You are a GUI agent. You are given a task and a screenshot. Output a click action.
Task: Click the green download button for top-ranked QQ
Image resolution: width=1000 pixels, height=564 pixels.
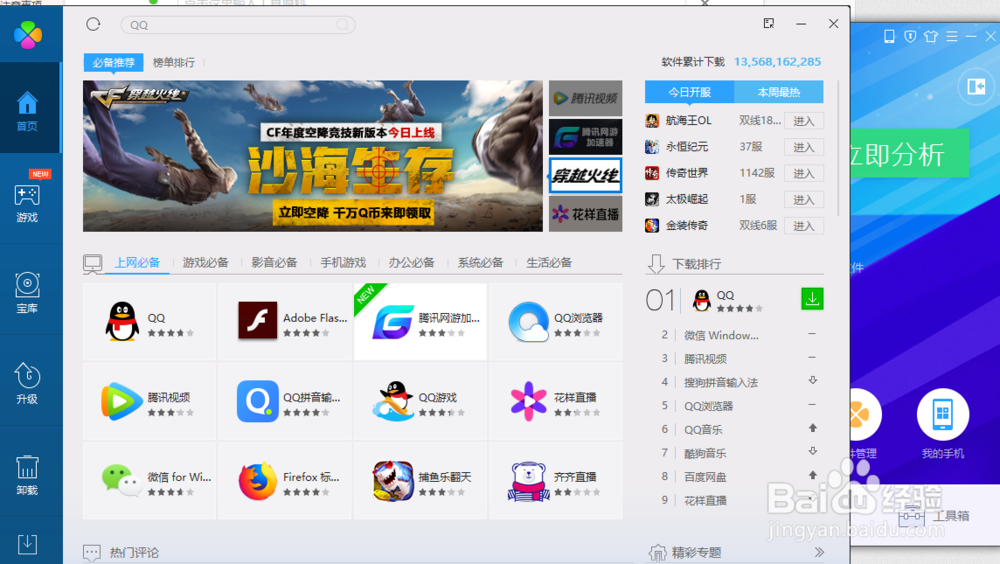[812, 299]
